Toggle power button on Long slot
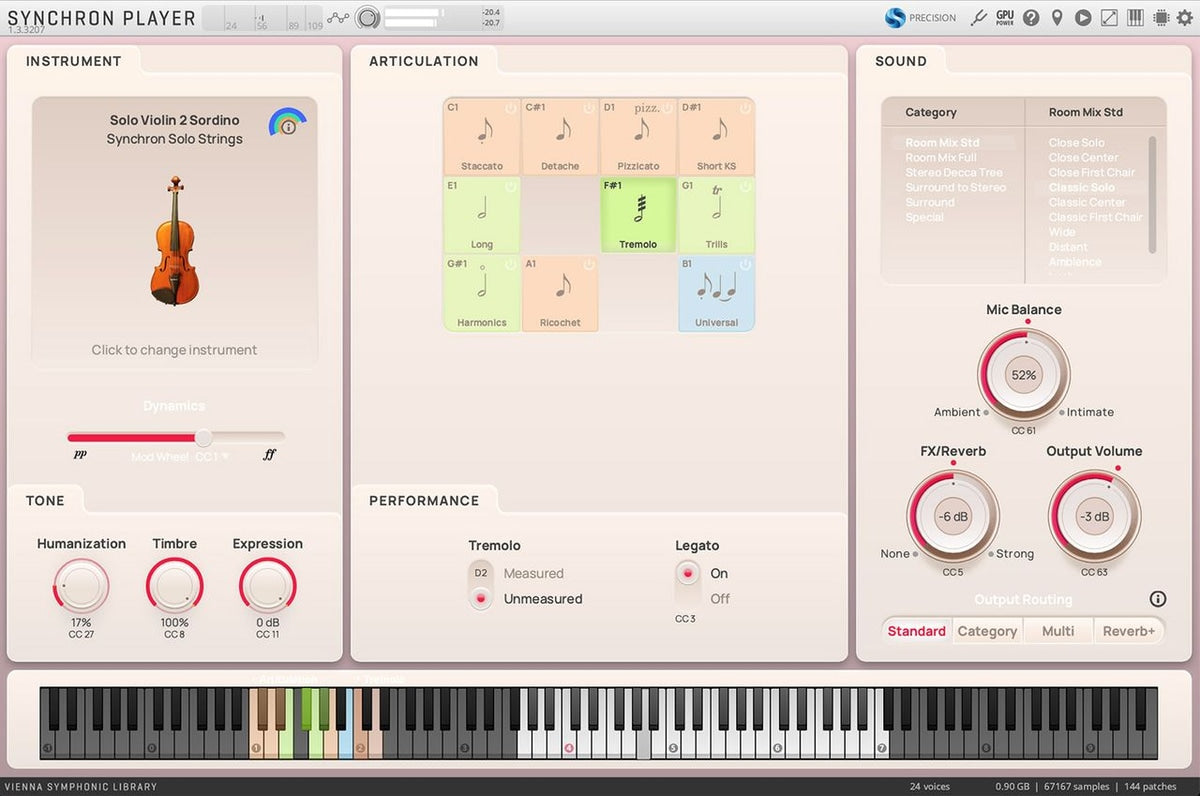 click(510, 186)
